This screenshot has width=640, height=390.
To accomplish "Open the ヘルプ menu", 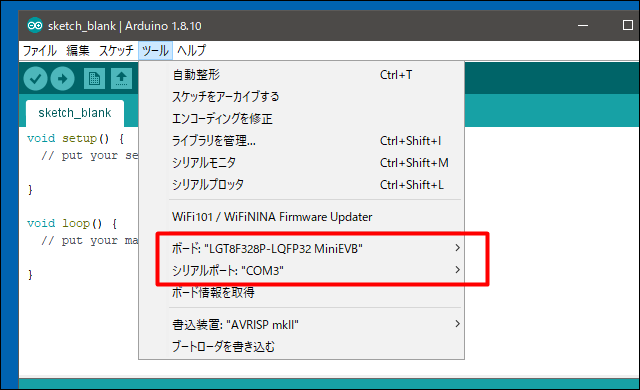I will point(191,51).
